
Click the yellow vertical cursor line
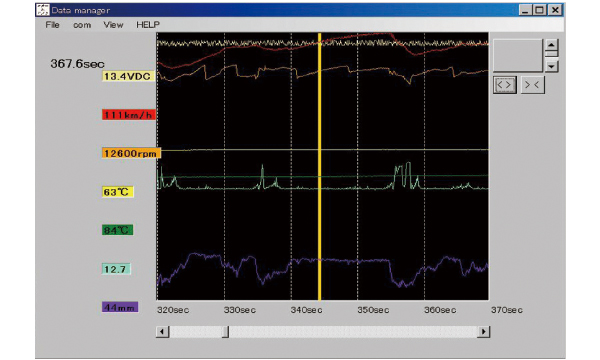(320, 166)
